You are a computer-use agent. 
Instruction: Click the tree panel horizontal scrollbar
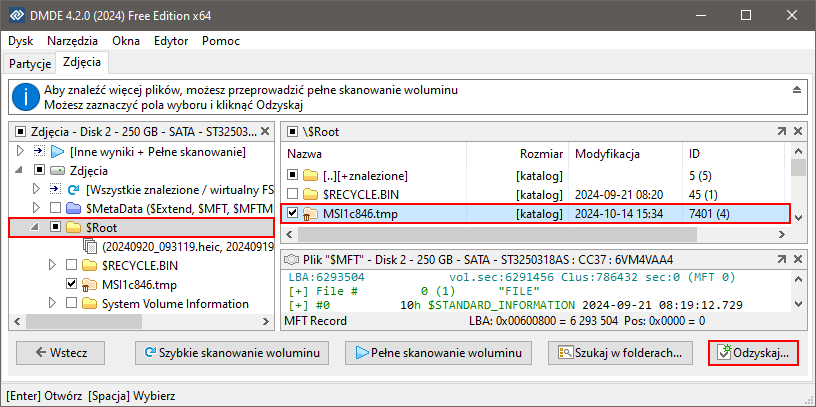140,321
